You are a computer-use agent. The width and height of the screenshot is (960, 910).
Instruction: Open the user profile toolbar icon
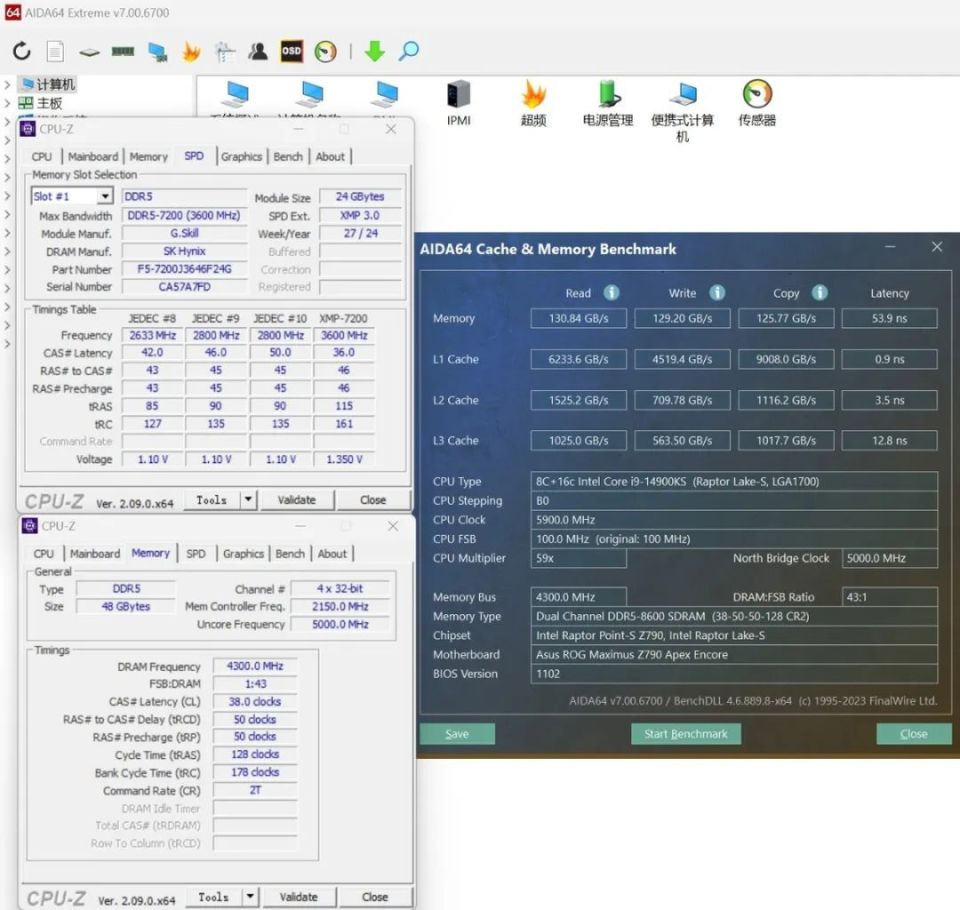258,51
